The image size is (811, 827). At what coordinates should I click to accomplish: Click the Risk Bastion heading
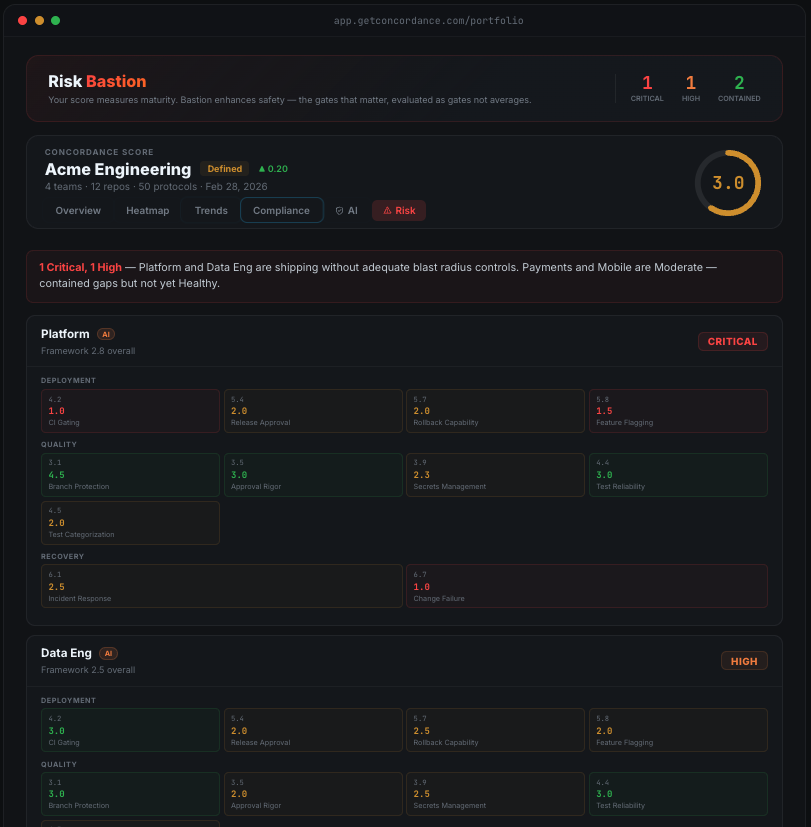tap(97, 81)
